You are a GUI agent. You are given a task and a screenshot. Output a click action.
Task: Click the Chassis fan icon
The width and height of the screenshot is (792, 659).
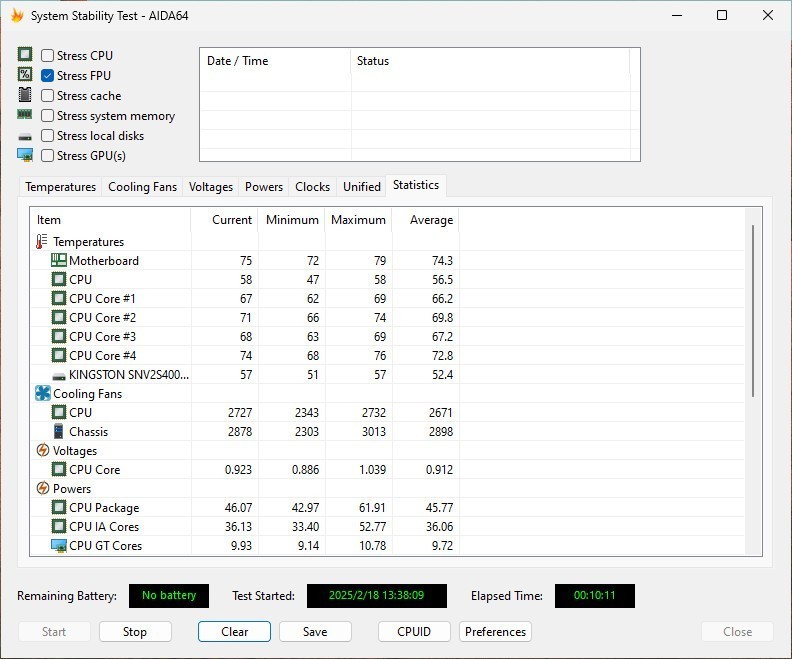coord(59,432)
